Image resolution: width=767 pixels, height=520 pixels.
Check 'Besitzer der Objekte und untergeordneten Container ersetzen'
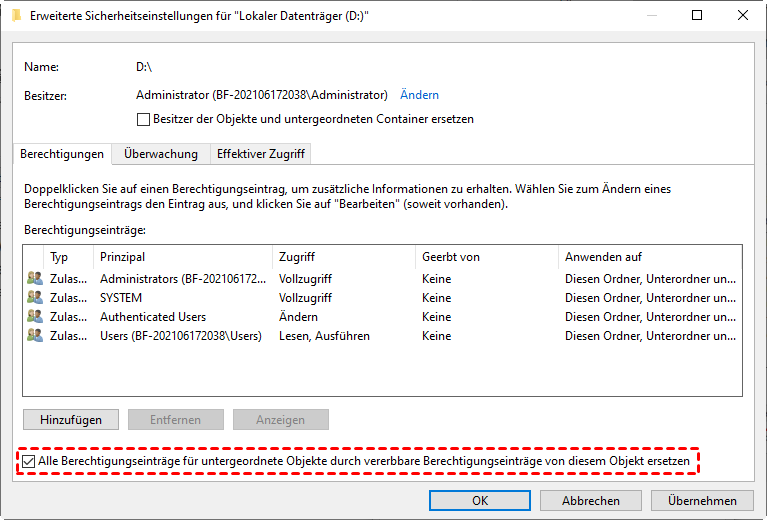click(x=143, y=119)
